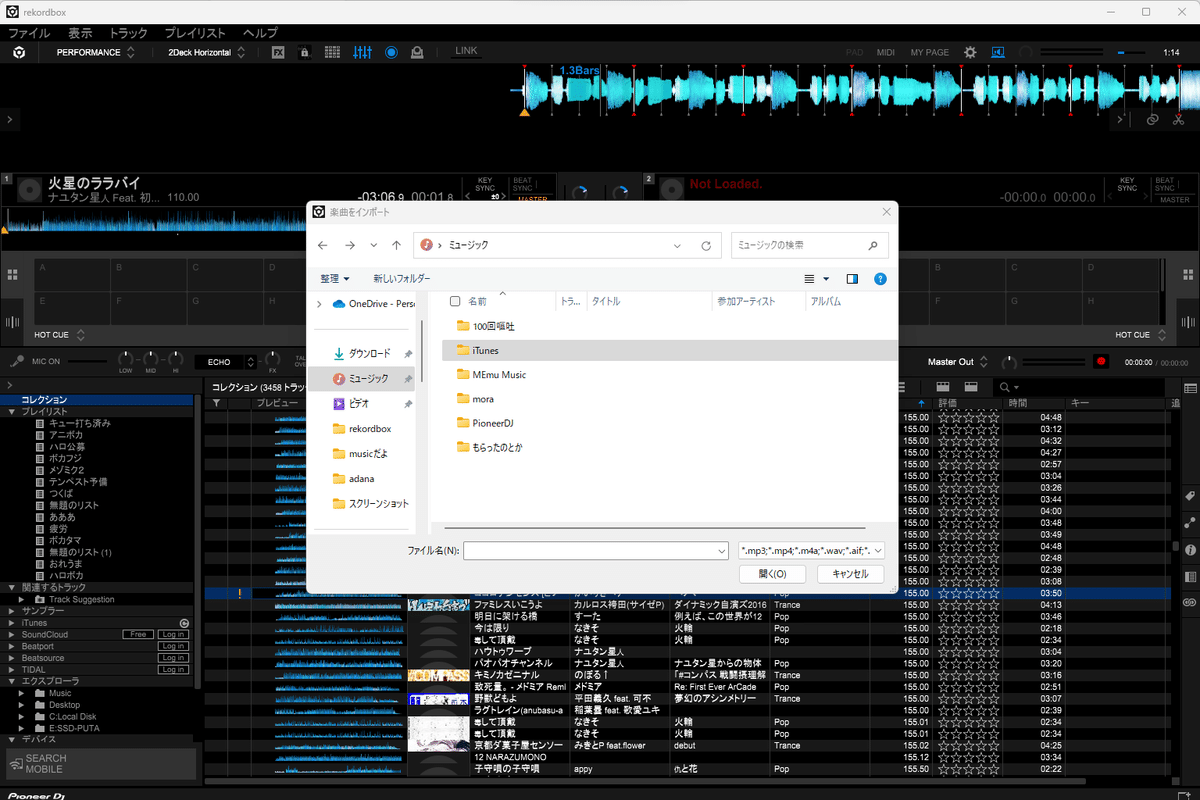Click 新しいフォルダー in dialog toolbar
This screenshot has width=1200, height=800.
402,279
